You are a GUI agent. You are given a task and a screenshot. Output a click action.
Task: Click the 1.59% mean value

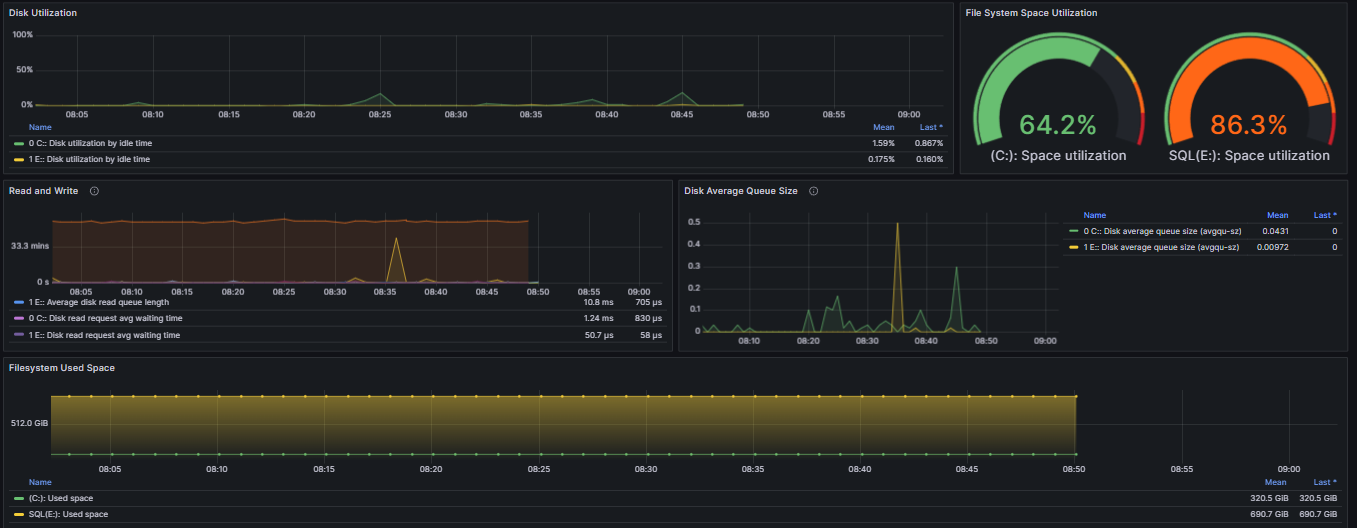(883, 143)
